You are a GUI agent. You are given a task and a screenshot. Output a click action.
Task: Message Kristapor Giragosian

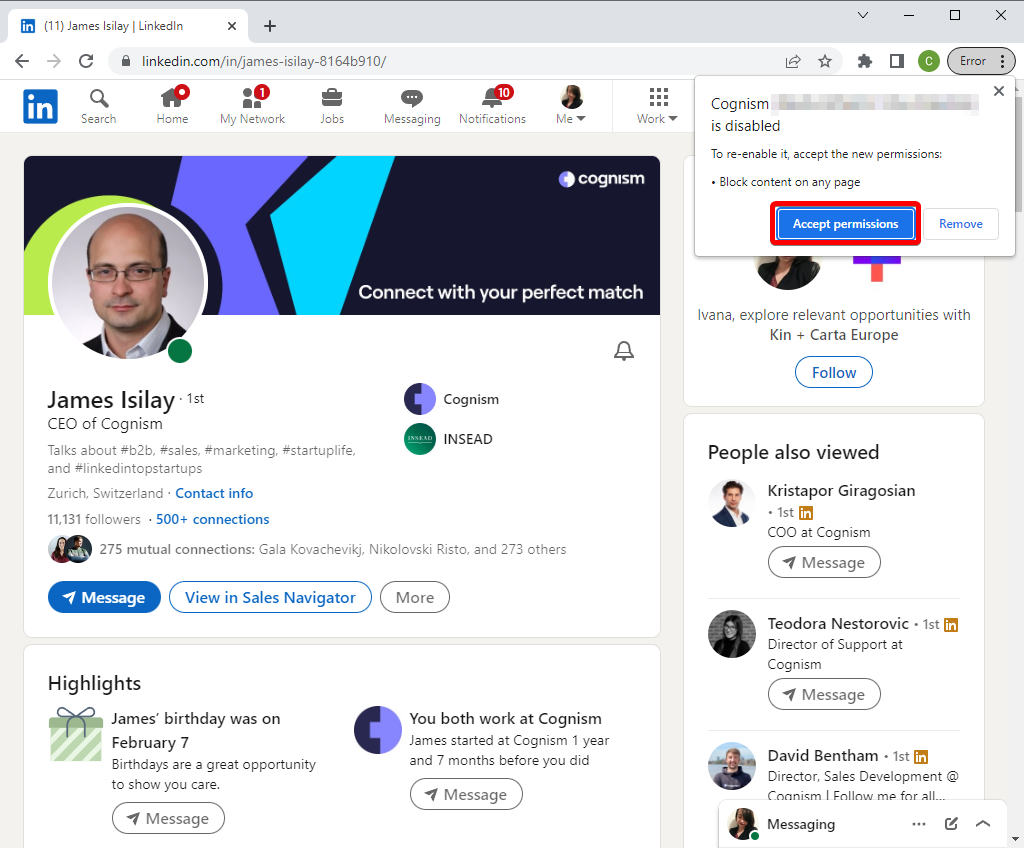click(x=824, y=563)
